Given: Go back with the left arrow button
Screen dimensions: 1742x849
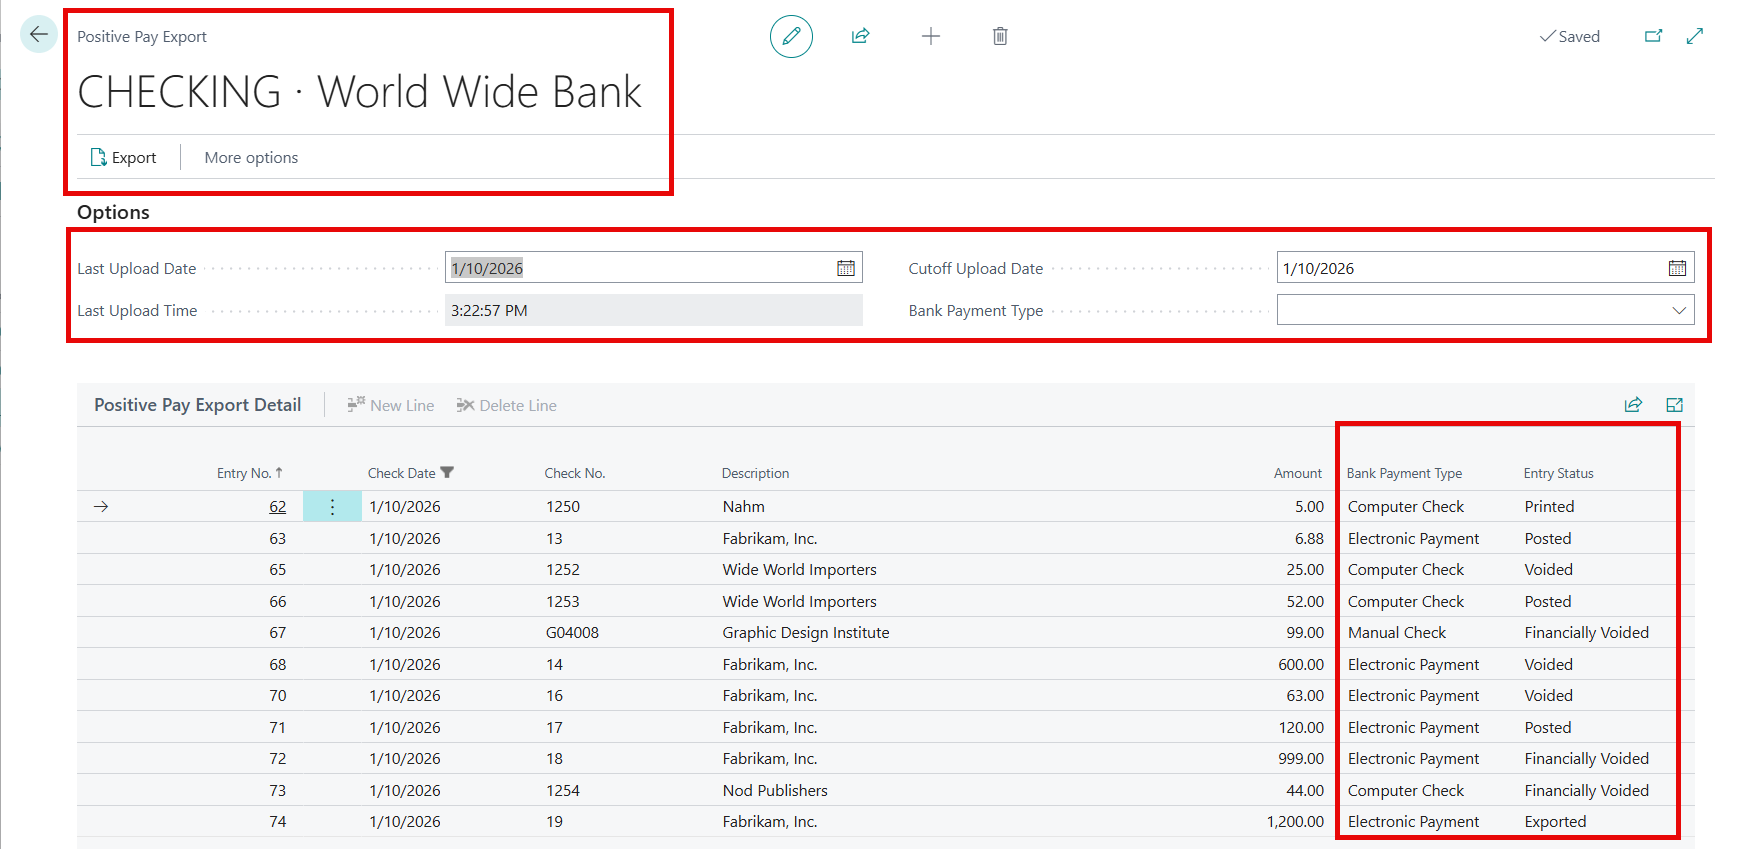Looking at the screenshot, I should pos(39,35).
